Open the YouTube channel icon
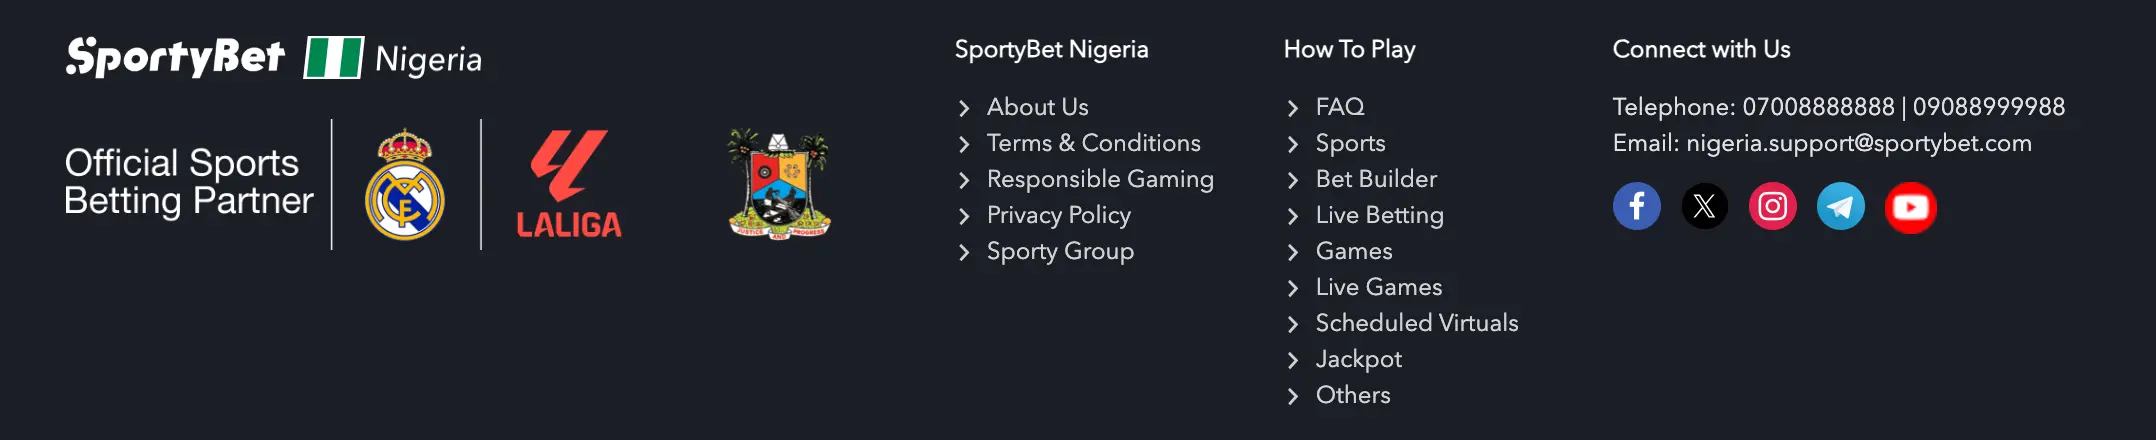Viewport: 2156px width, 440px height. [x=1910, y=207]
